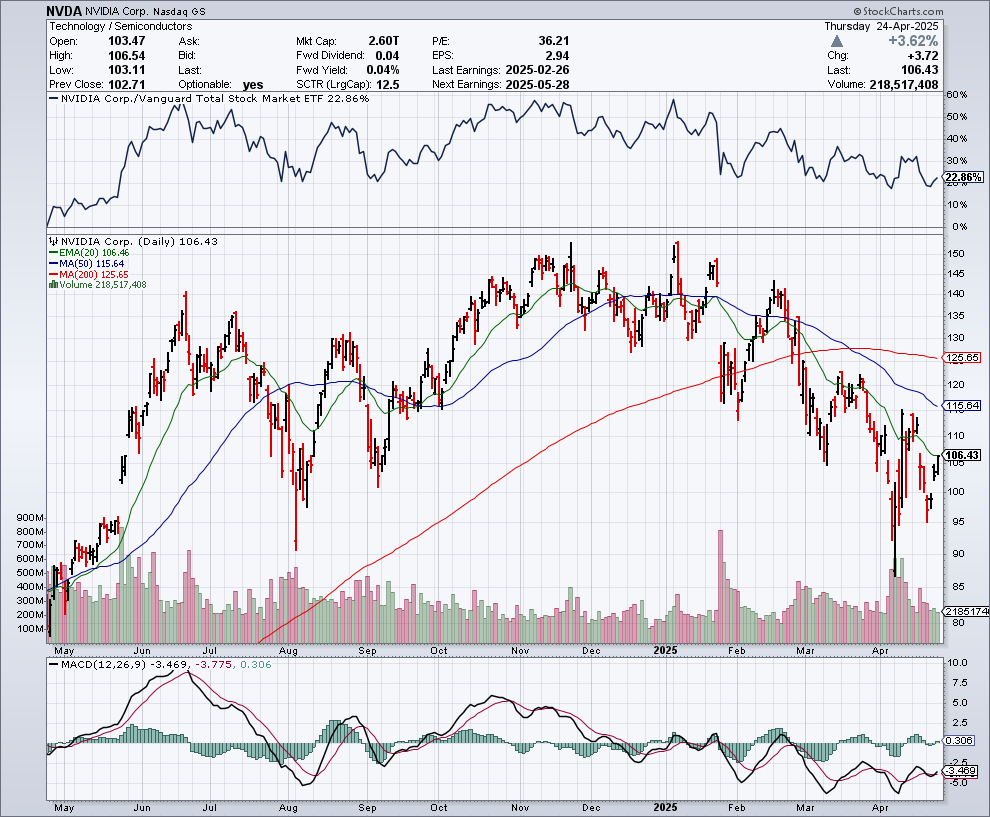Click the 900M label on the volume scale
Screen dimensions: 990x817
(30, 517)
